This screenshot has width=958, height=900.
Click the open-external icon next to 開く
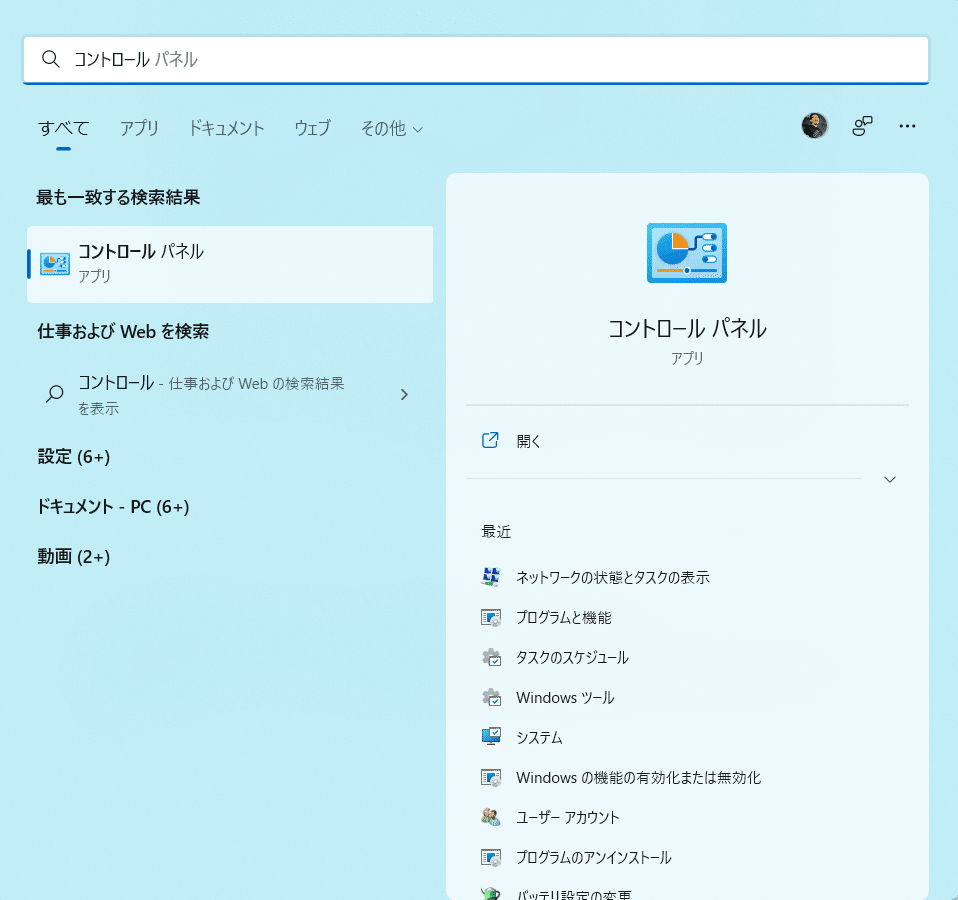490,441
